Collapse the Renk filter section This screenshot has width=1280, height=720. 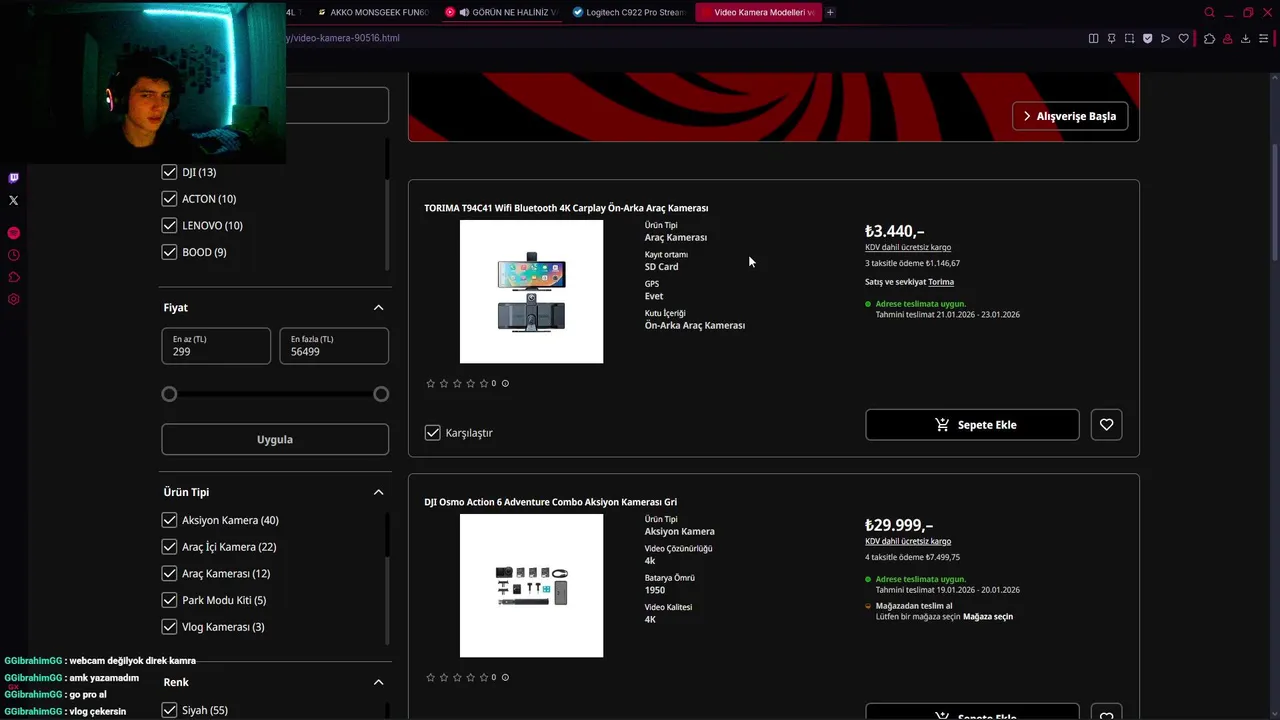click(378, 682)
